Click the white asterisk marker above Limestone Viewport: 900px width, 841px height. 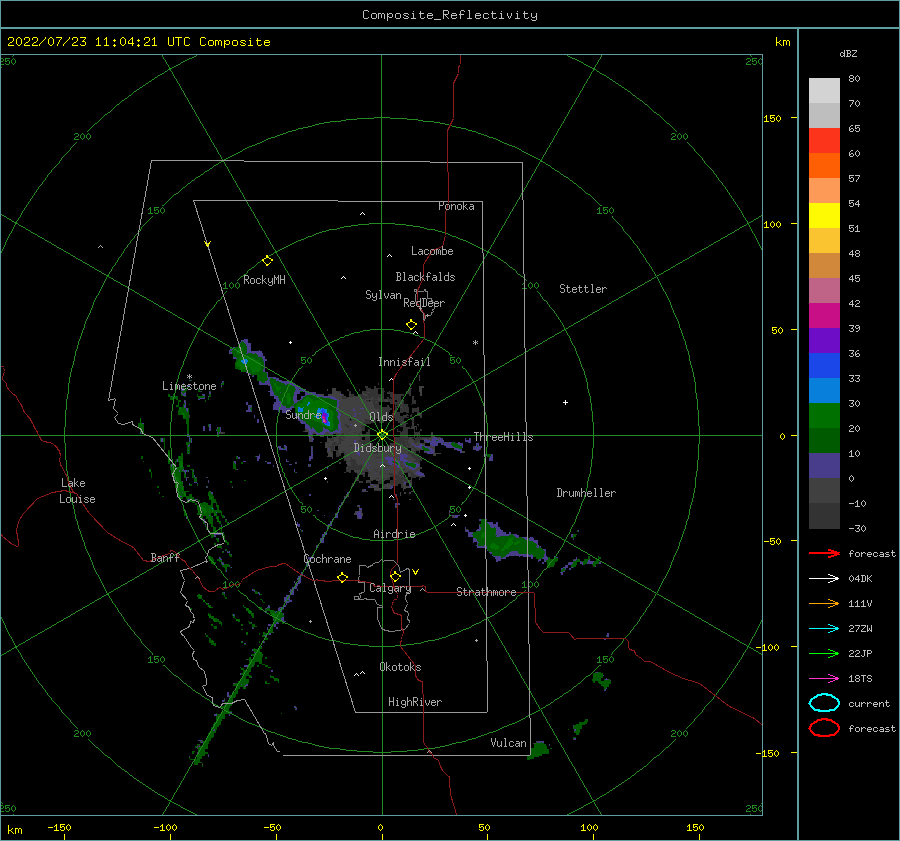[189, 377]
